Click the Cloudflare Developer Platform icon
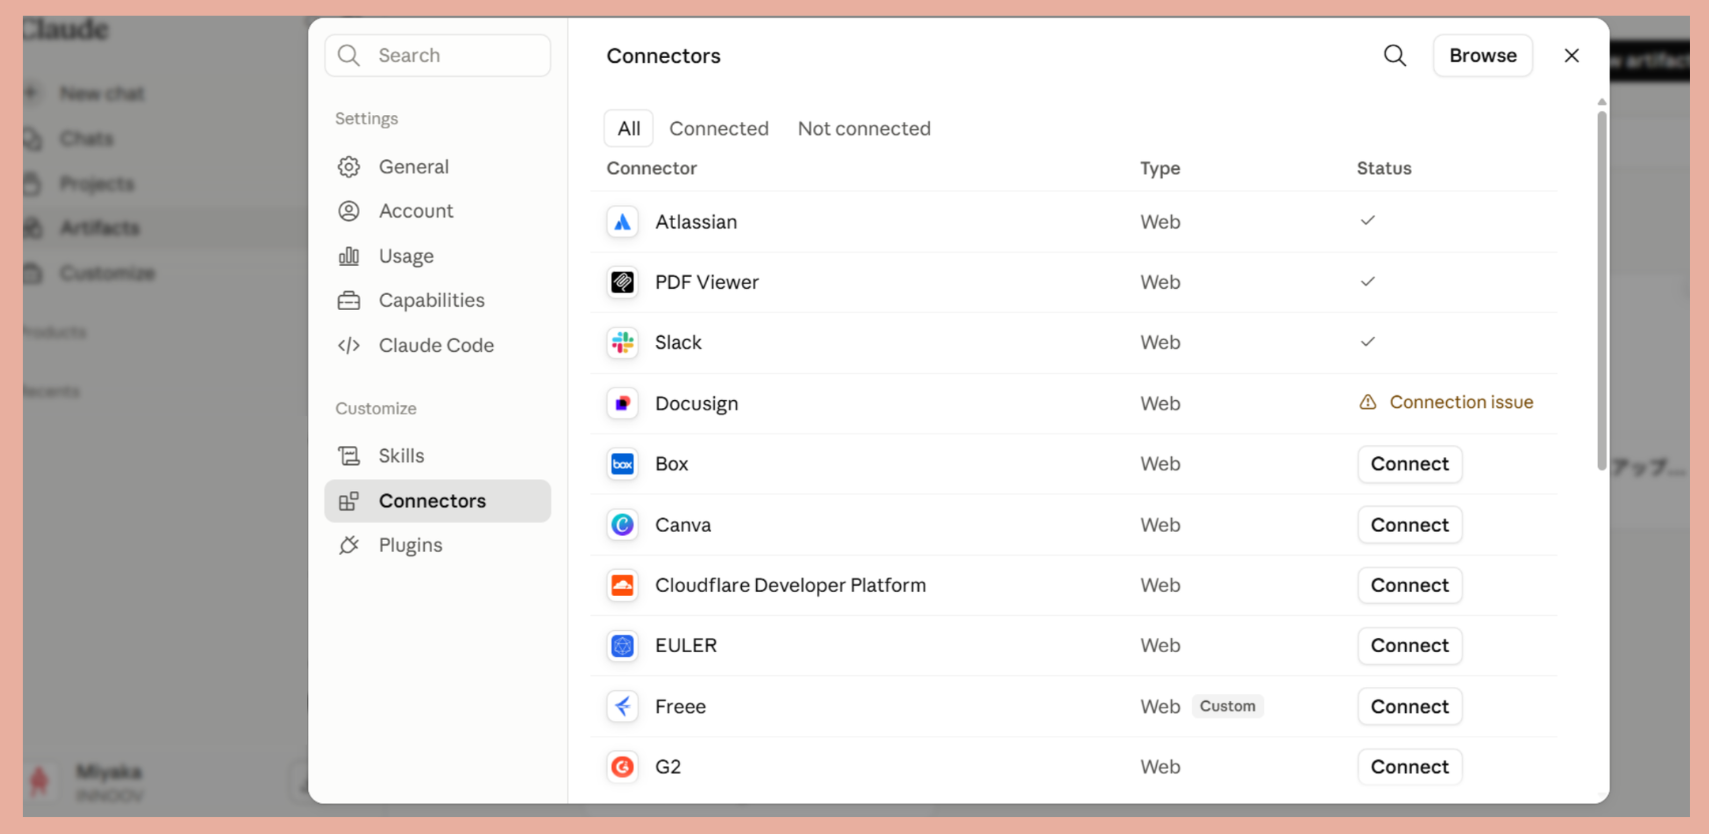Image resolution: width=1709 pixels, height=834 pixels. click(622, 585)
